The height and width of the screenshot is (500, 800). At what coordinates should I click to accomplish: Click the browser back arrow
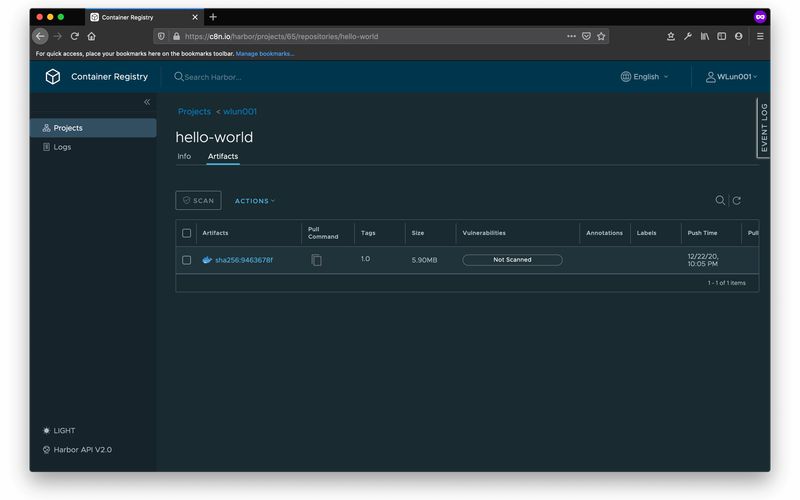coord(40,36)
